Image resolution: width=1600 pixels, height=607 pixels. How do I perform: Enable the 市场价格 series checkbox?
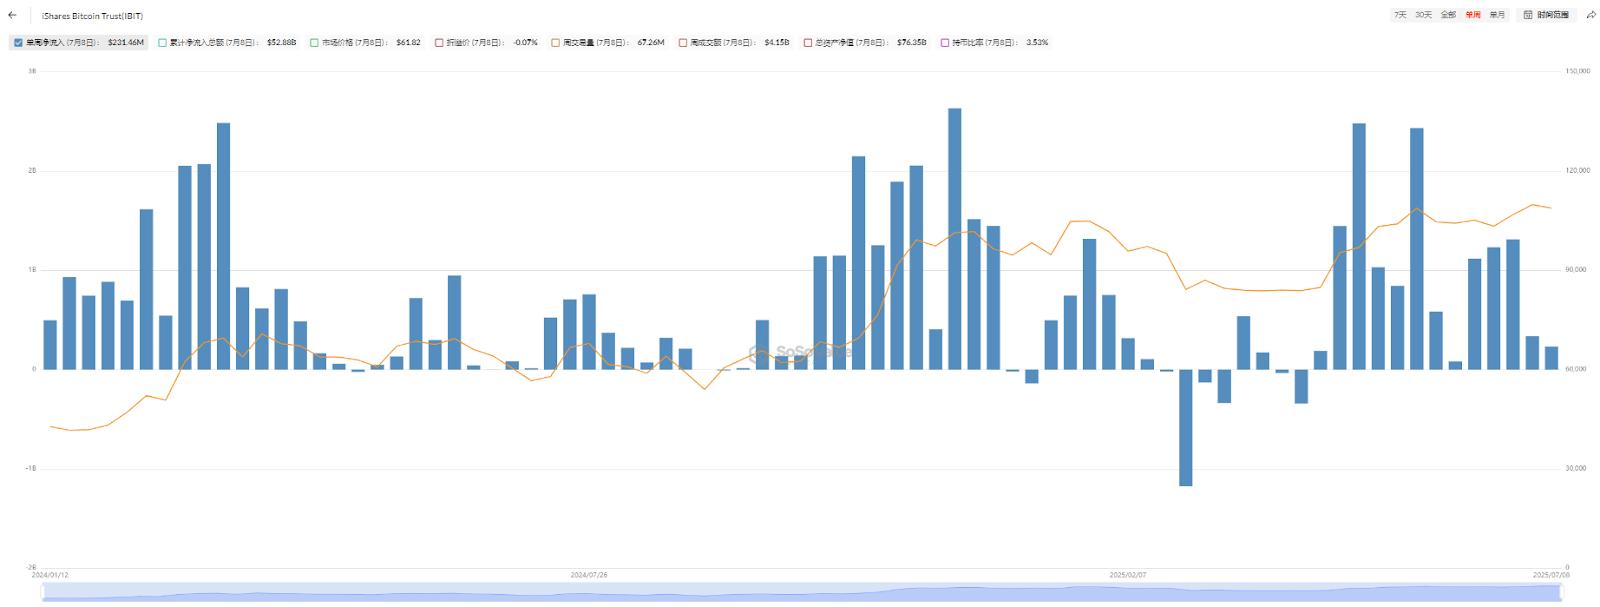coord(314,43)
